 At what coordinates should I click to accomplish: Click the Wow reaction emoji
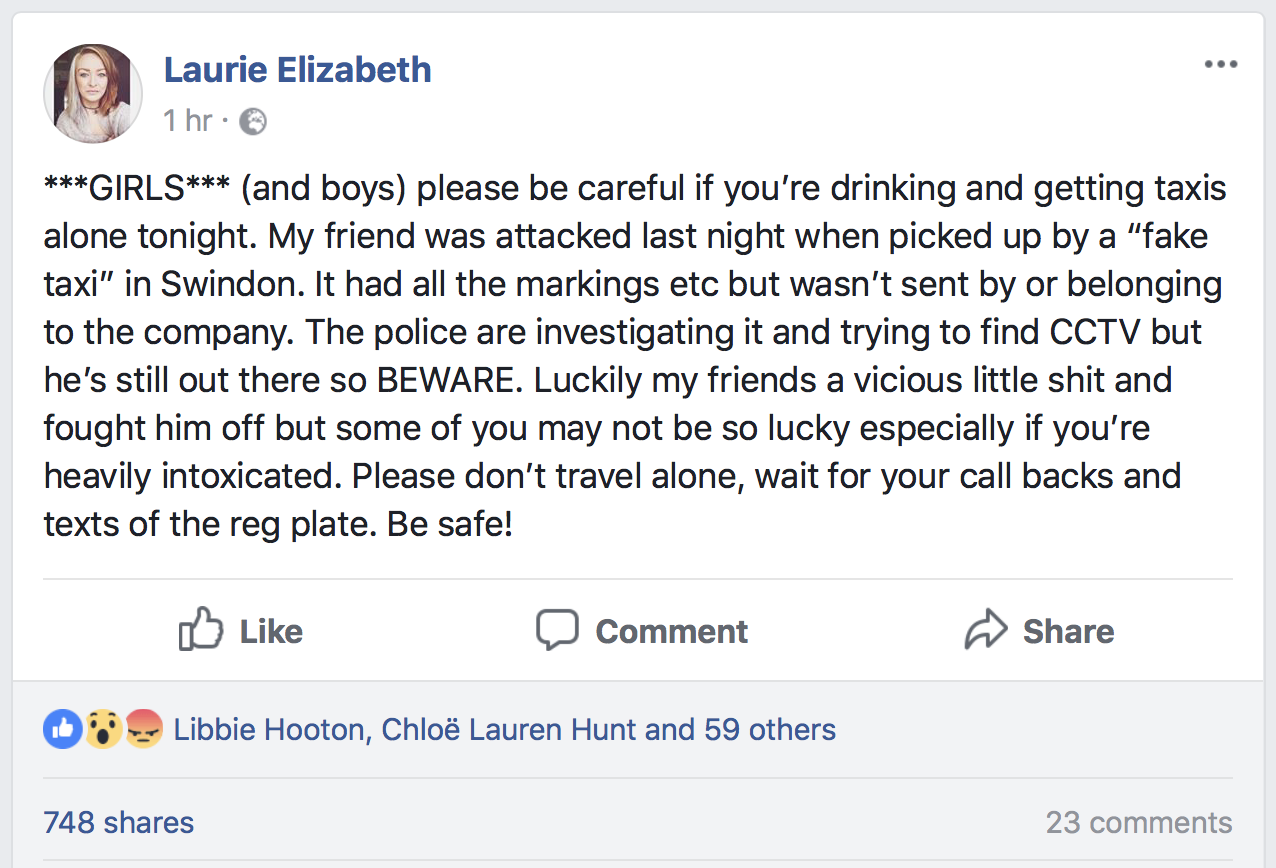(101, 730)
